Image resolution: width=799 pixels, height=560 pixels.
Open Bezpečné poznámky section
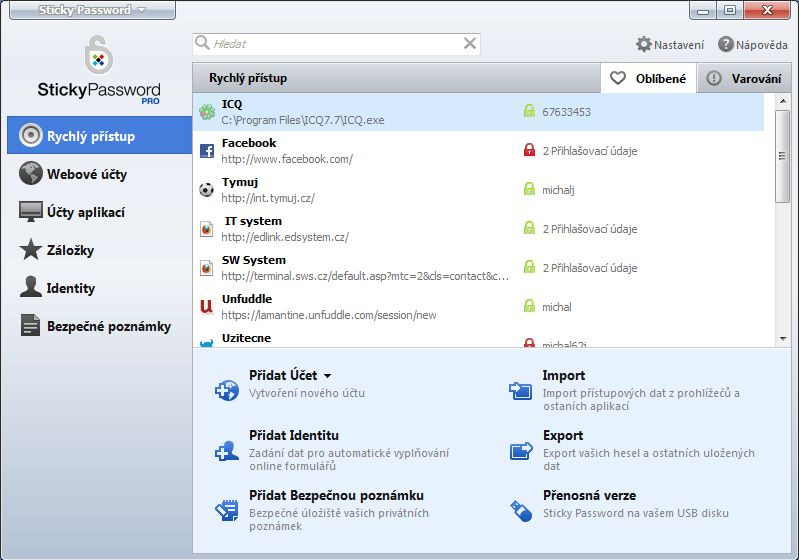point(99,326)
